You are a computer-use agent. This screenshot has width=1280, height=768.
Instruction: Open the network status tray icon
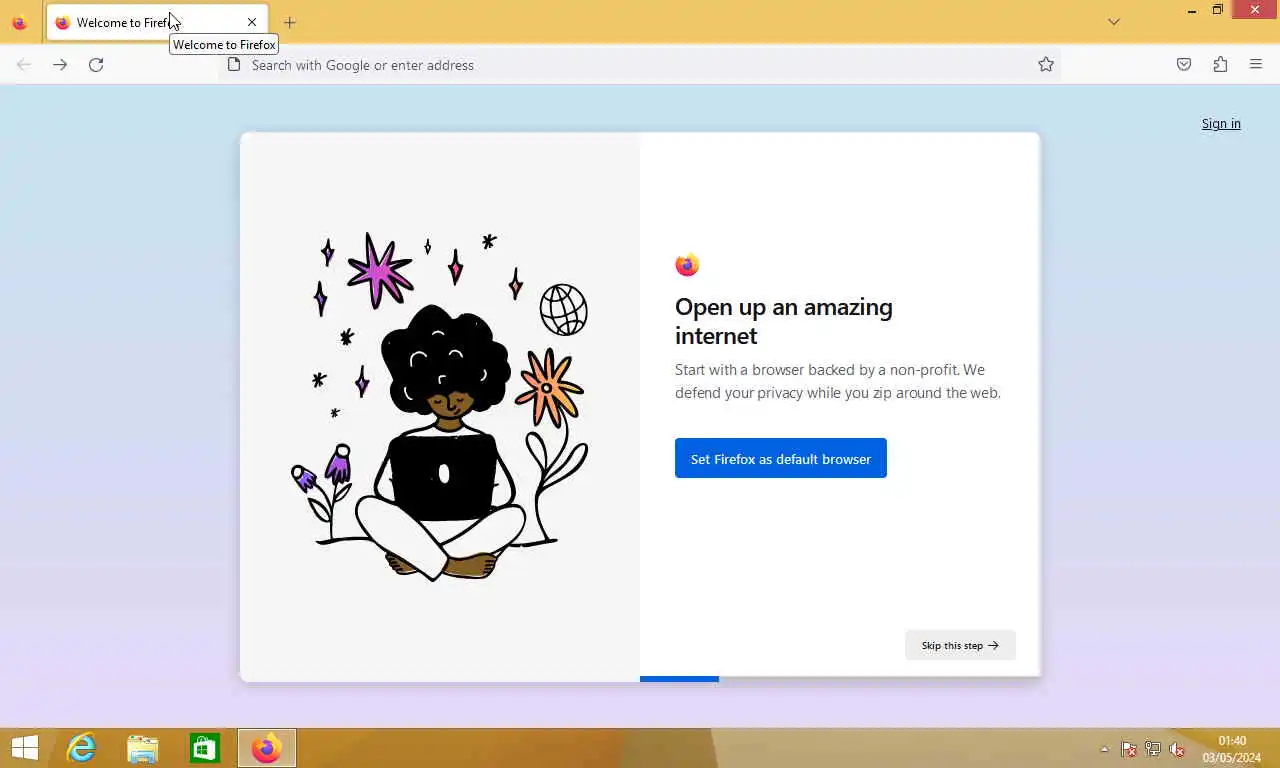[1153, 749]
